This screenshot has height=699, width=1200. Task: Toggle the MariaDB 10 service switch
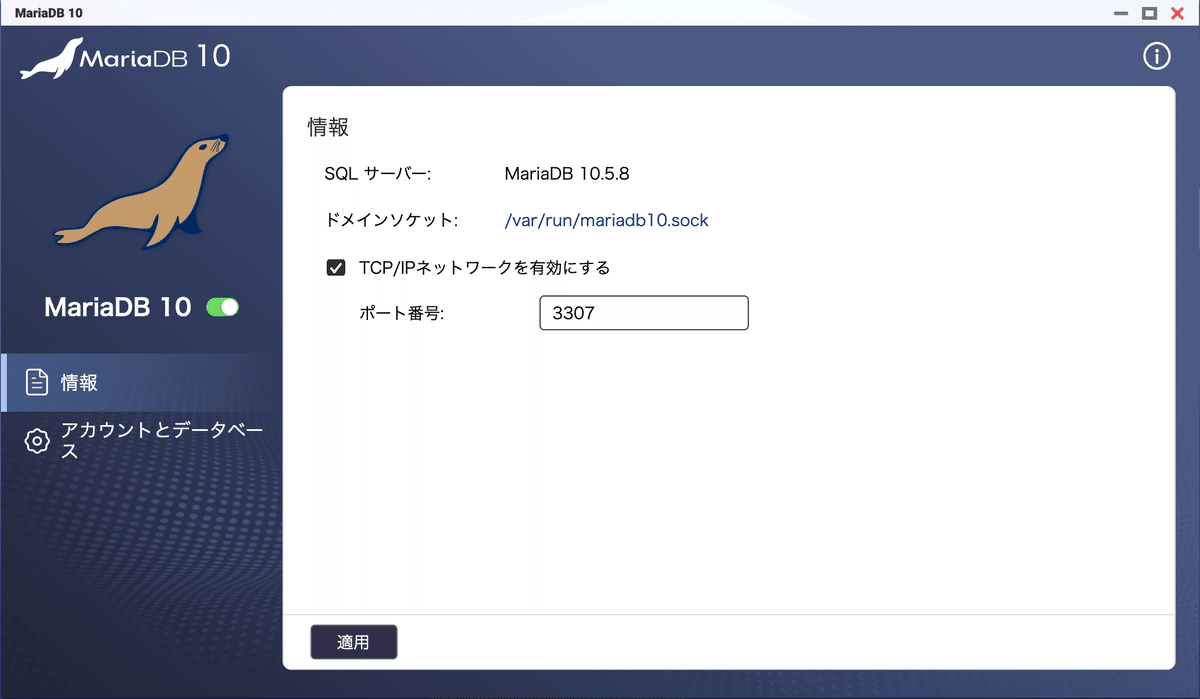[x=222, y=307]
